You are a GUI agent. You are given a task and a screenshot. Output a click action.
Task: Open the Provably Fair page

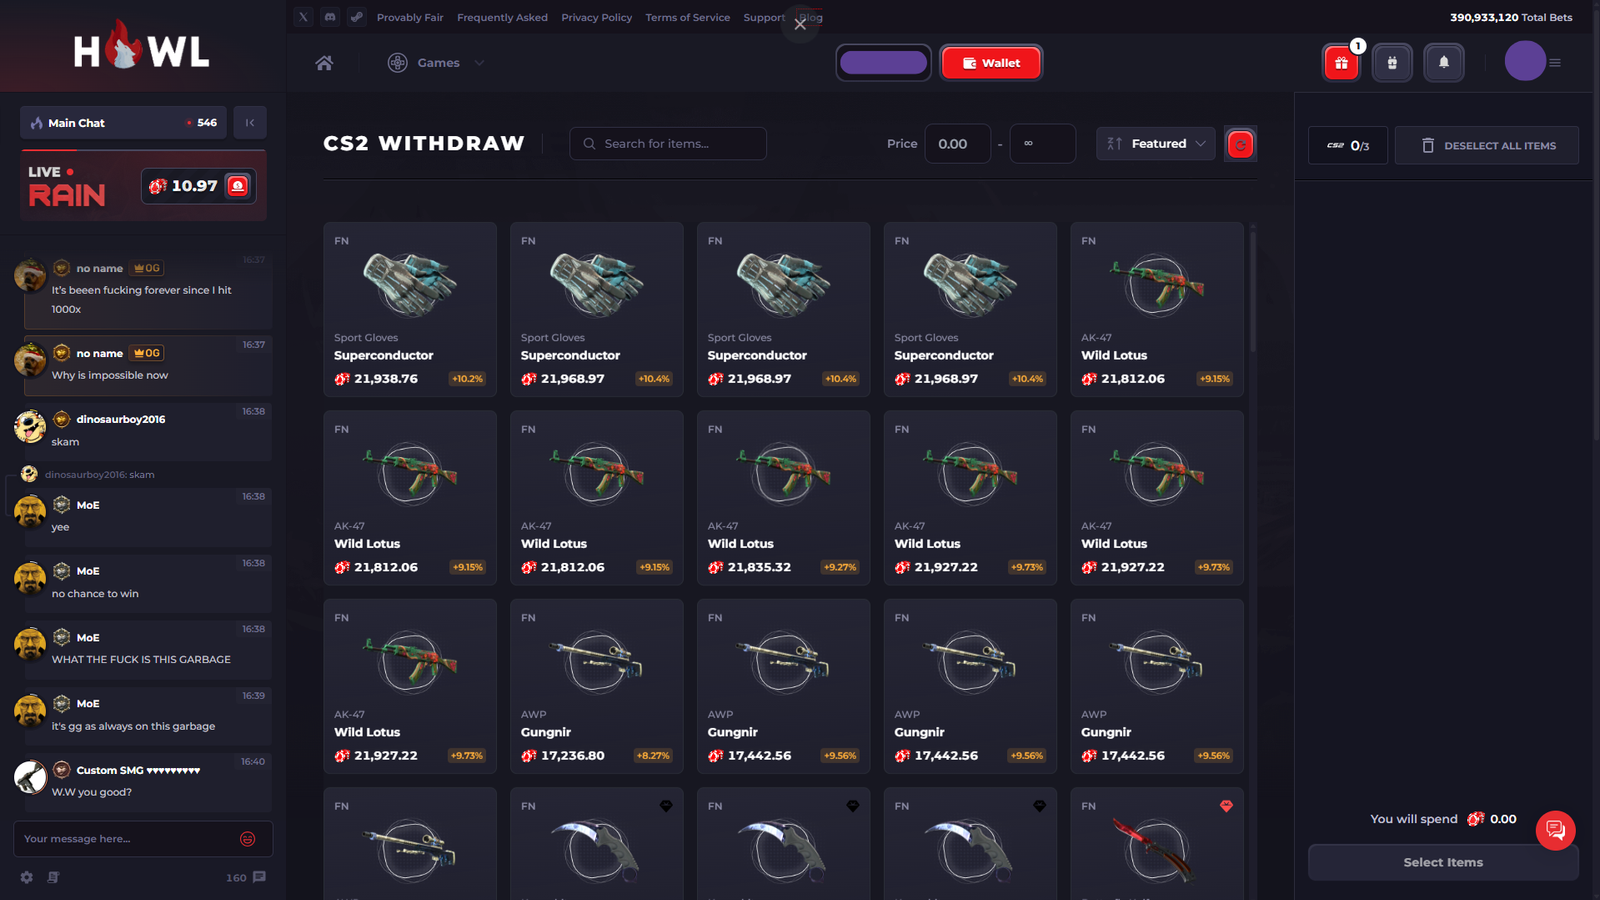410,17
